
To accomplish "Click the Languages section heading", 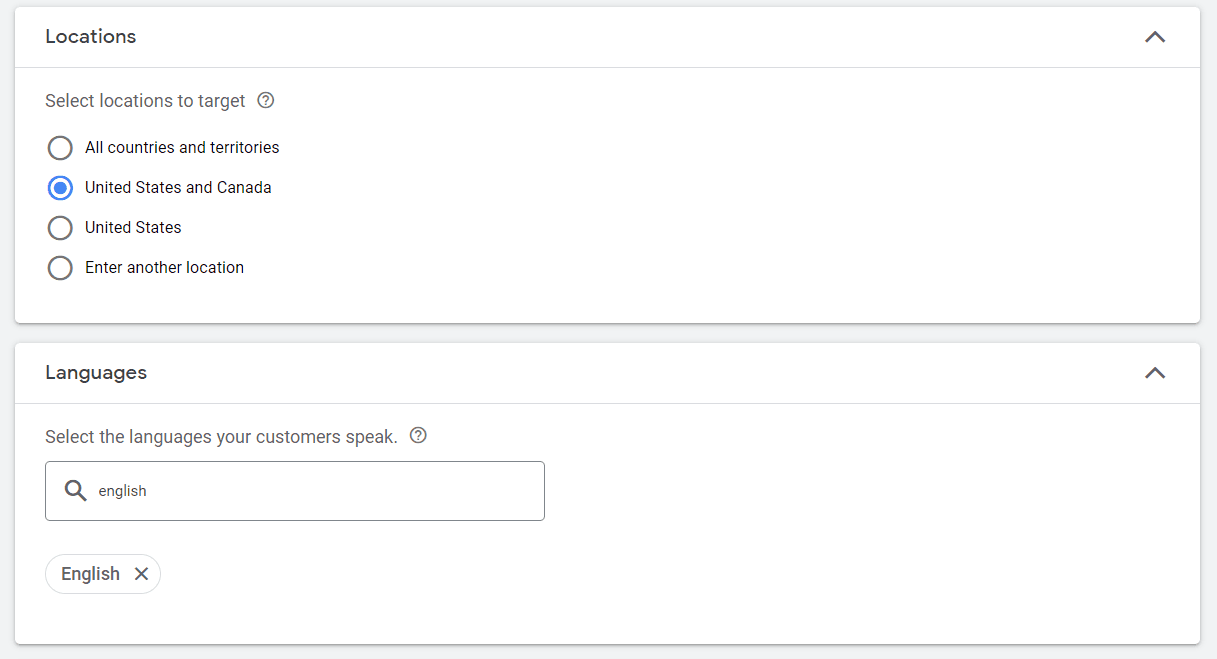I will pos(96,373).
